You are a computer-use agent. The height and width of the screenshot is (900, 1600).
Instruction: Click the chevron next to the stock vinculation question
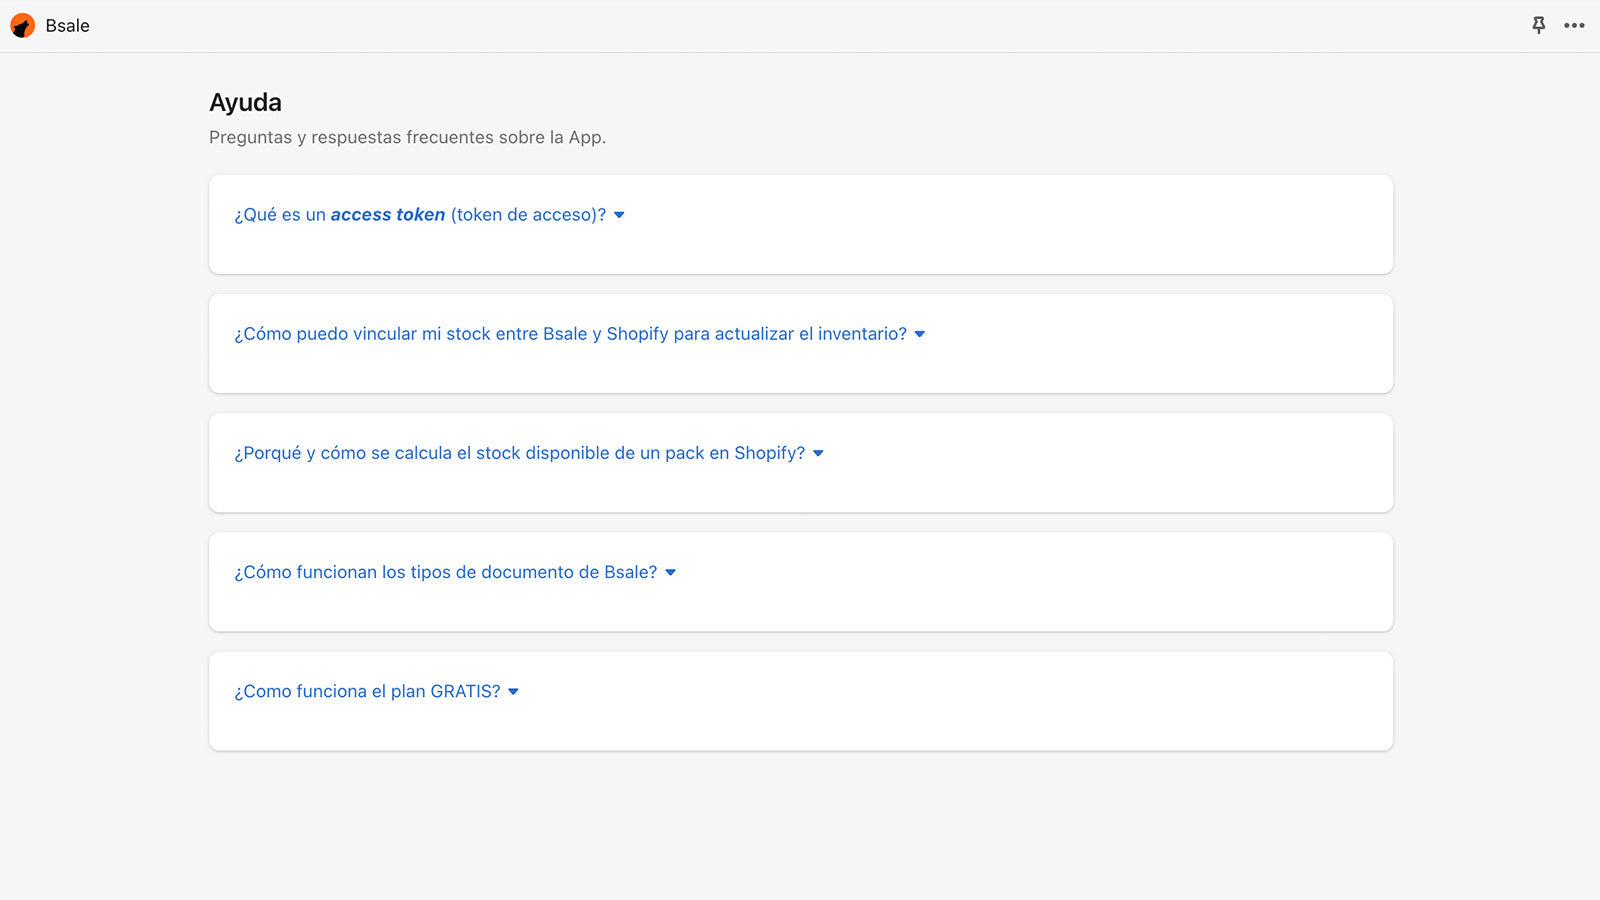pyautogui.click(x=919, y=334)
